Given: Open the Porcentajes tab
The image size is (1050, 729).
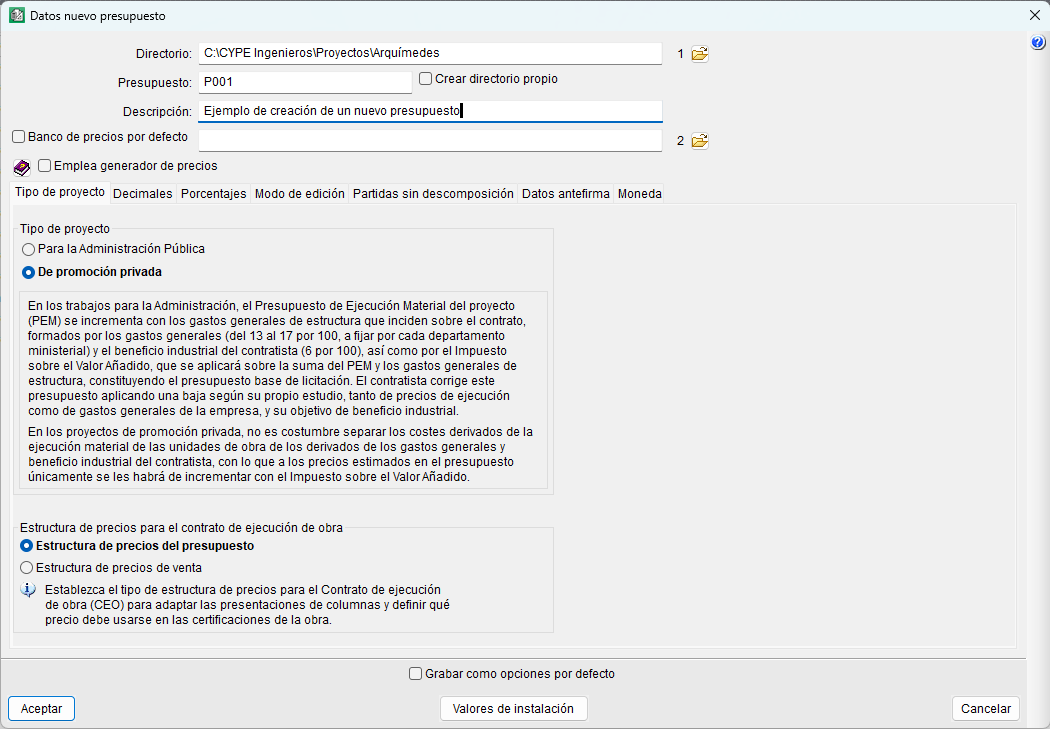Looking at the screenshot, I should (214, 193).
